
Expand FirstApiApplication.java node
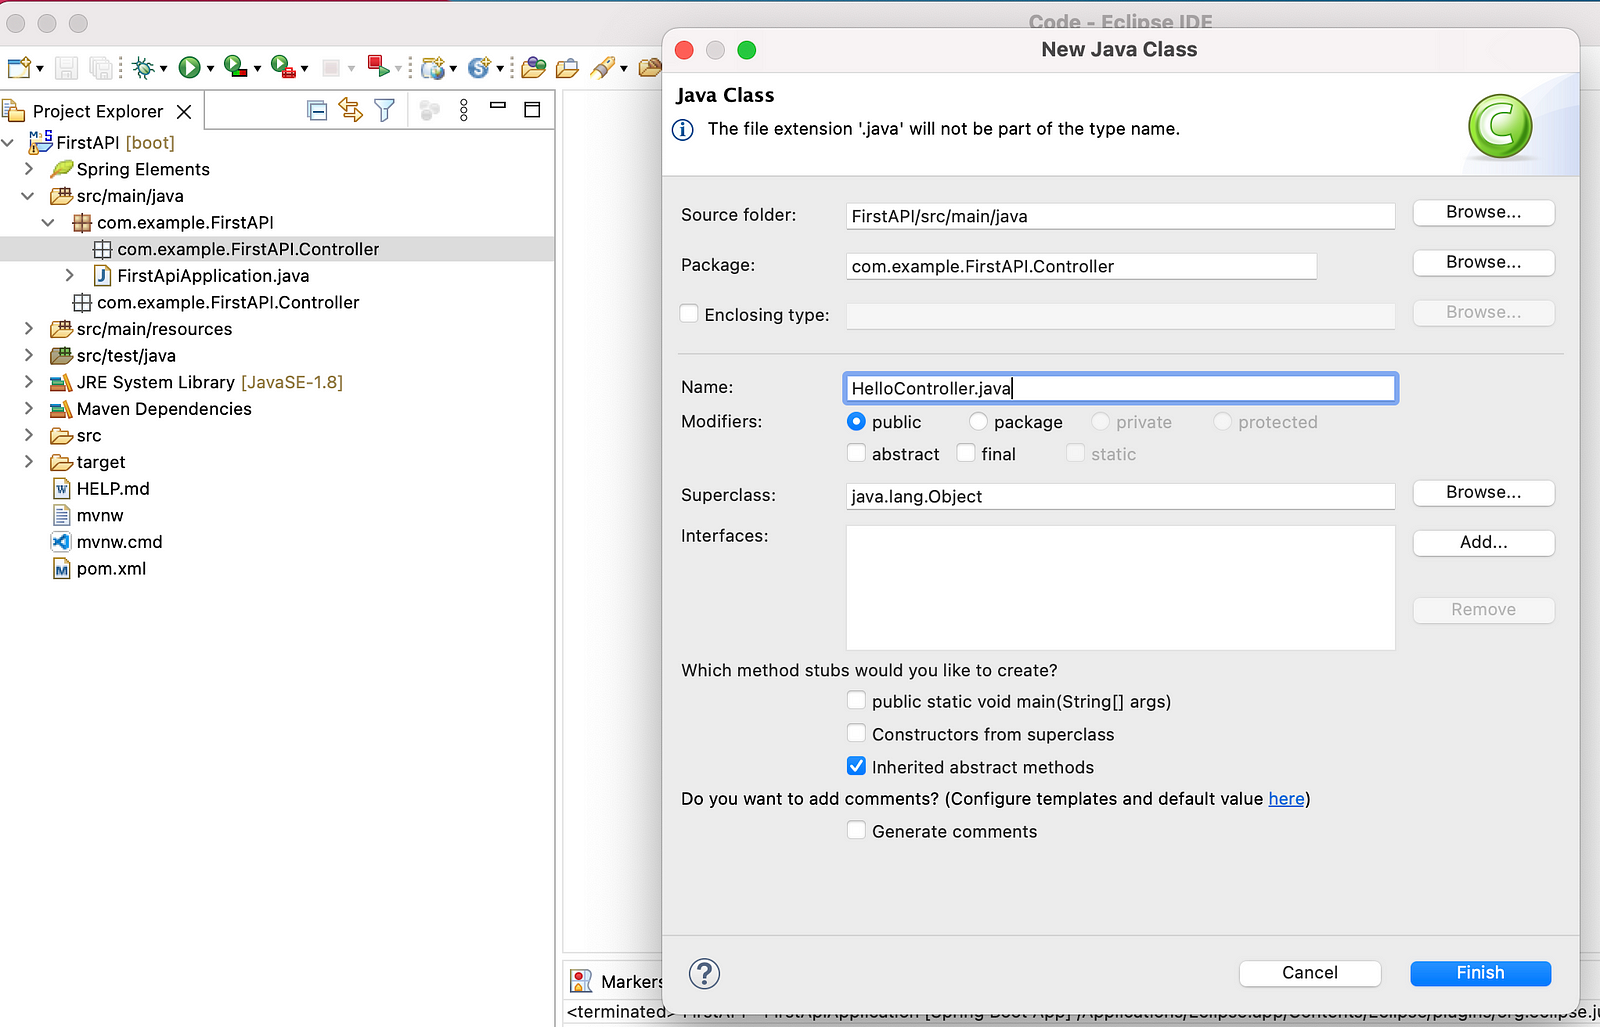coord(69,275)
